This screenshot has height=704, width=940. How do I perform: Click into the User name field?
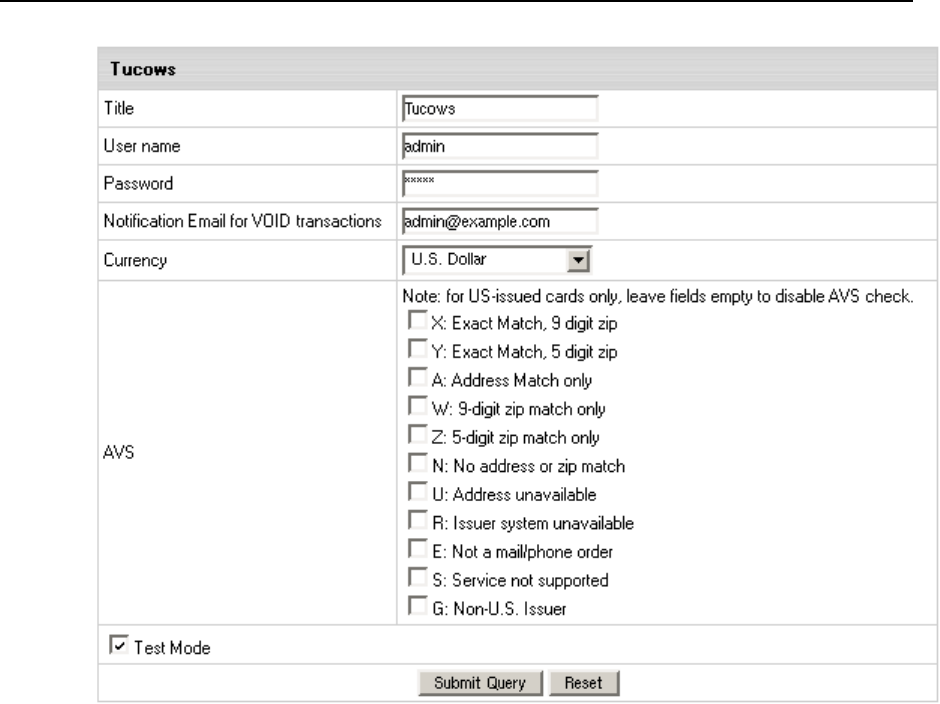click(x=498, y=145)
